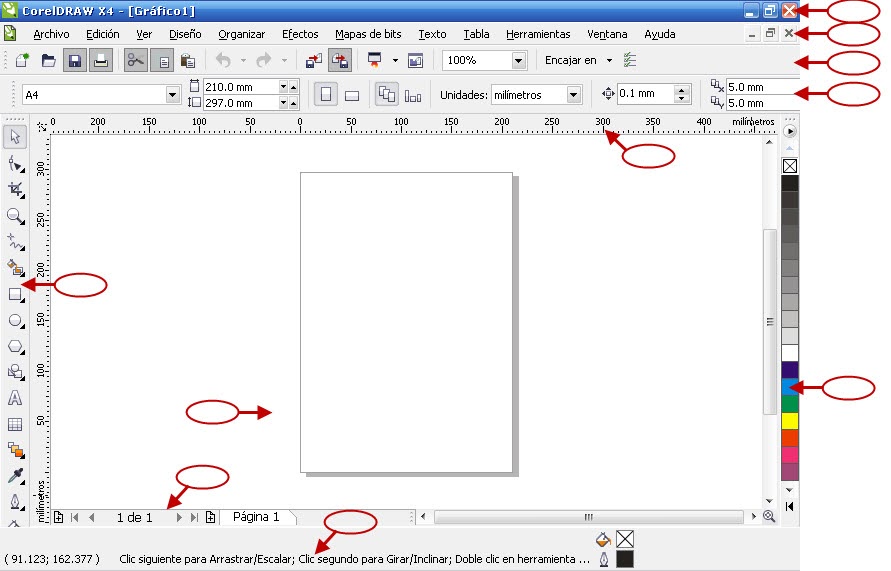Image resolution: width=891 pixels, height=571 pixels.
Task: Set page orientation to landscape
Action: (352, 95)
